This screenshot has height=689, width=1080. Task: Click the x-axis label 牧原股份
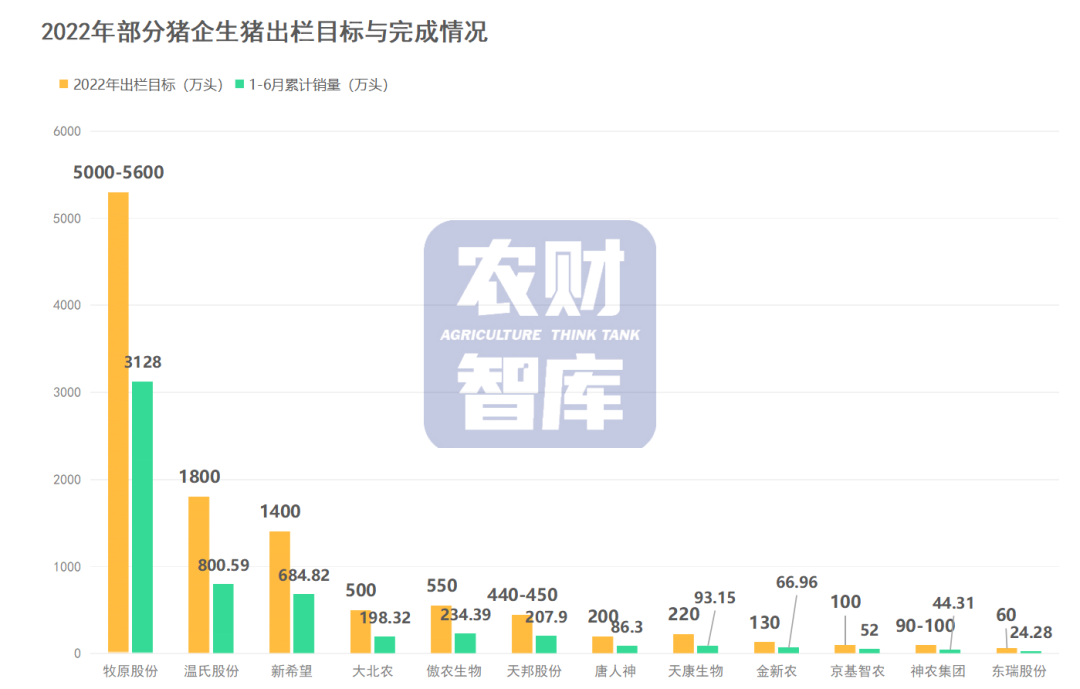[x=130, y=671]
